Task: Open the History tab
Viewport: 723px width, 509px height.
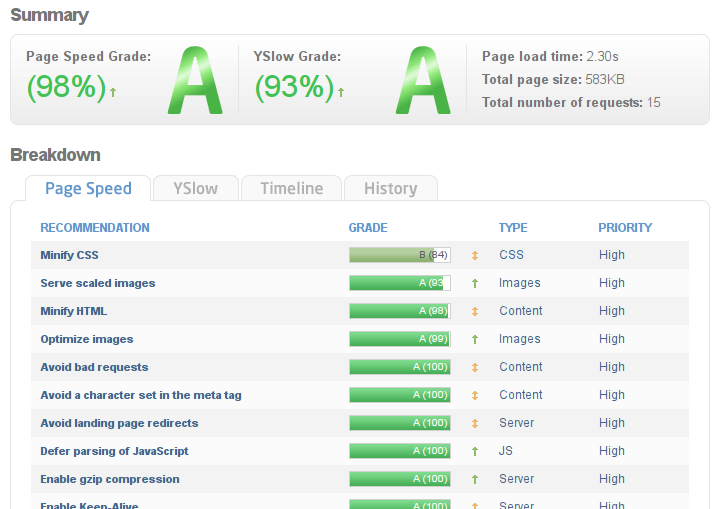Action: pyautogui.click(x=391, y=188)
